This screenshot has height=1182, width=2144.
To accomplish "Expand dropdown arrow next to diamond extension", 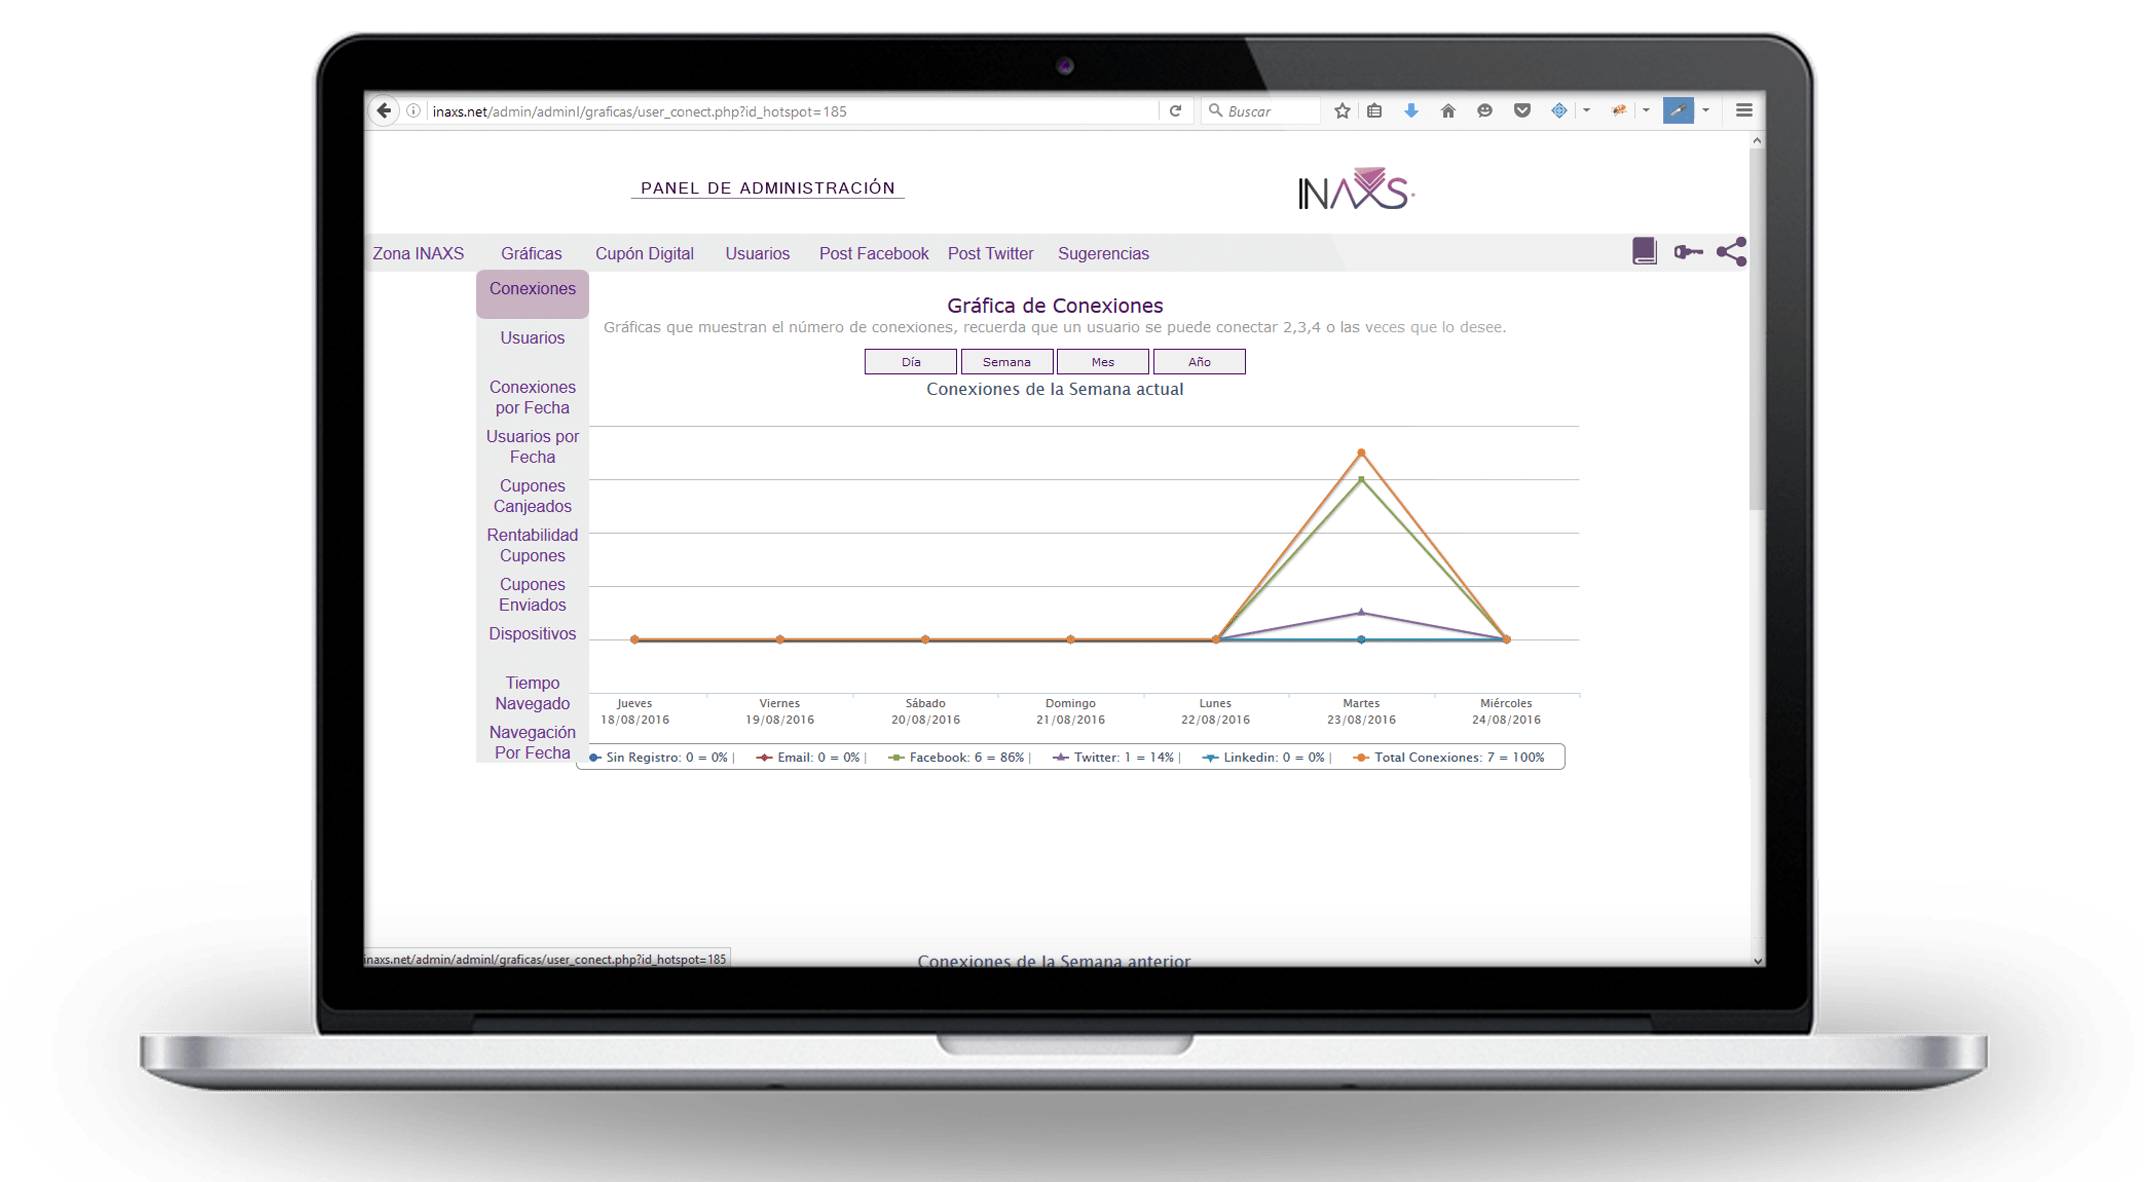I will [1586, 111].
